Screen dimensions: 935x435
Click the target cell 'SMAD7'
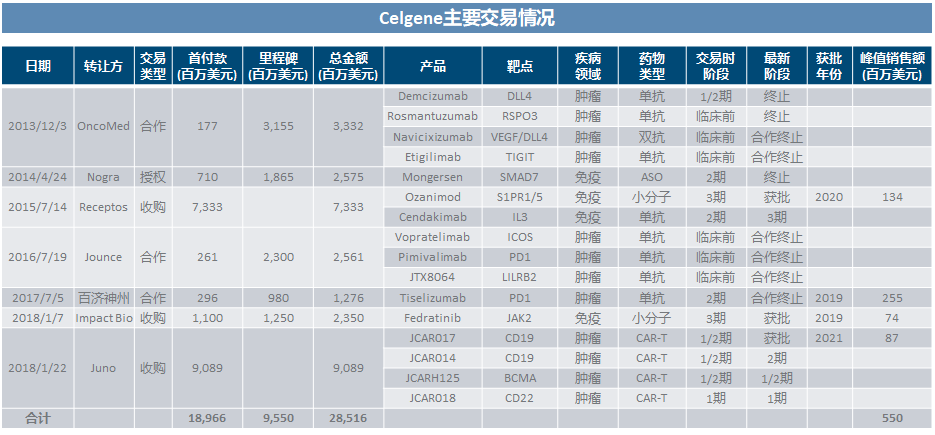pos(519,177)
